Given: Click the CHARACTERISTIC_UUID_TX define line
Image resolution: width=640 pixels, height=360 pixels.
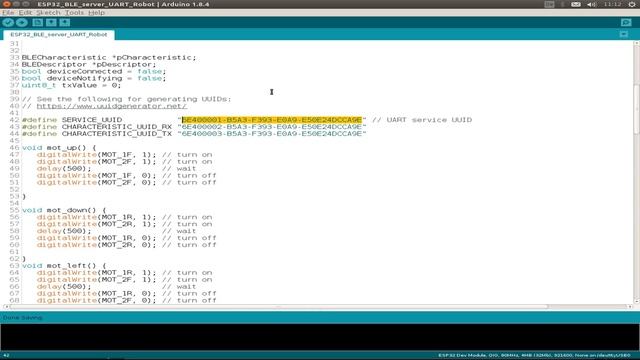Looking at the screenshot, I should click(x=194, y=134).
